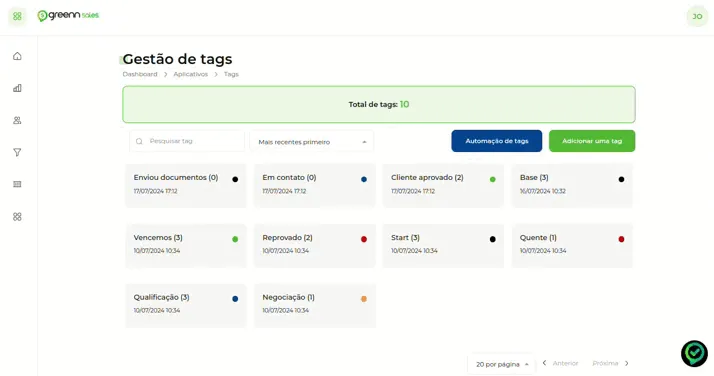Open the Qualificação (3) tag name
The height and width of the screenshot is (376, 714).
coord(161,297)
